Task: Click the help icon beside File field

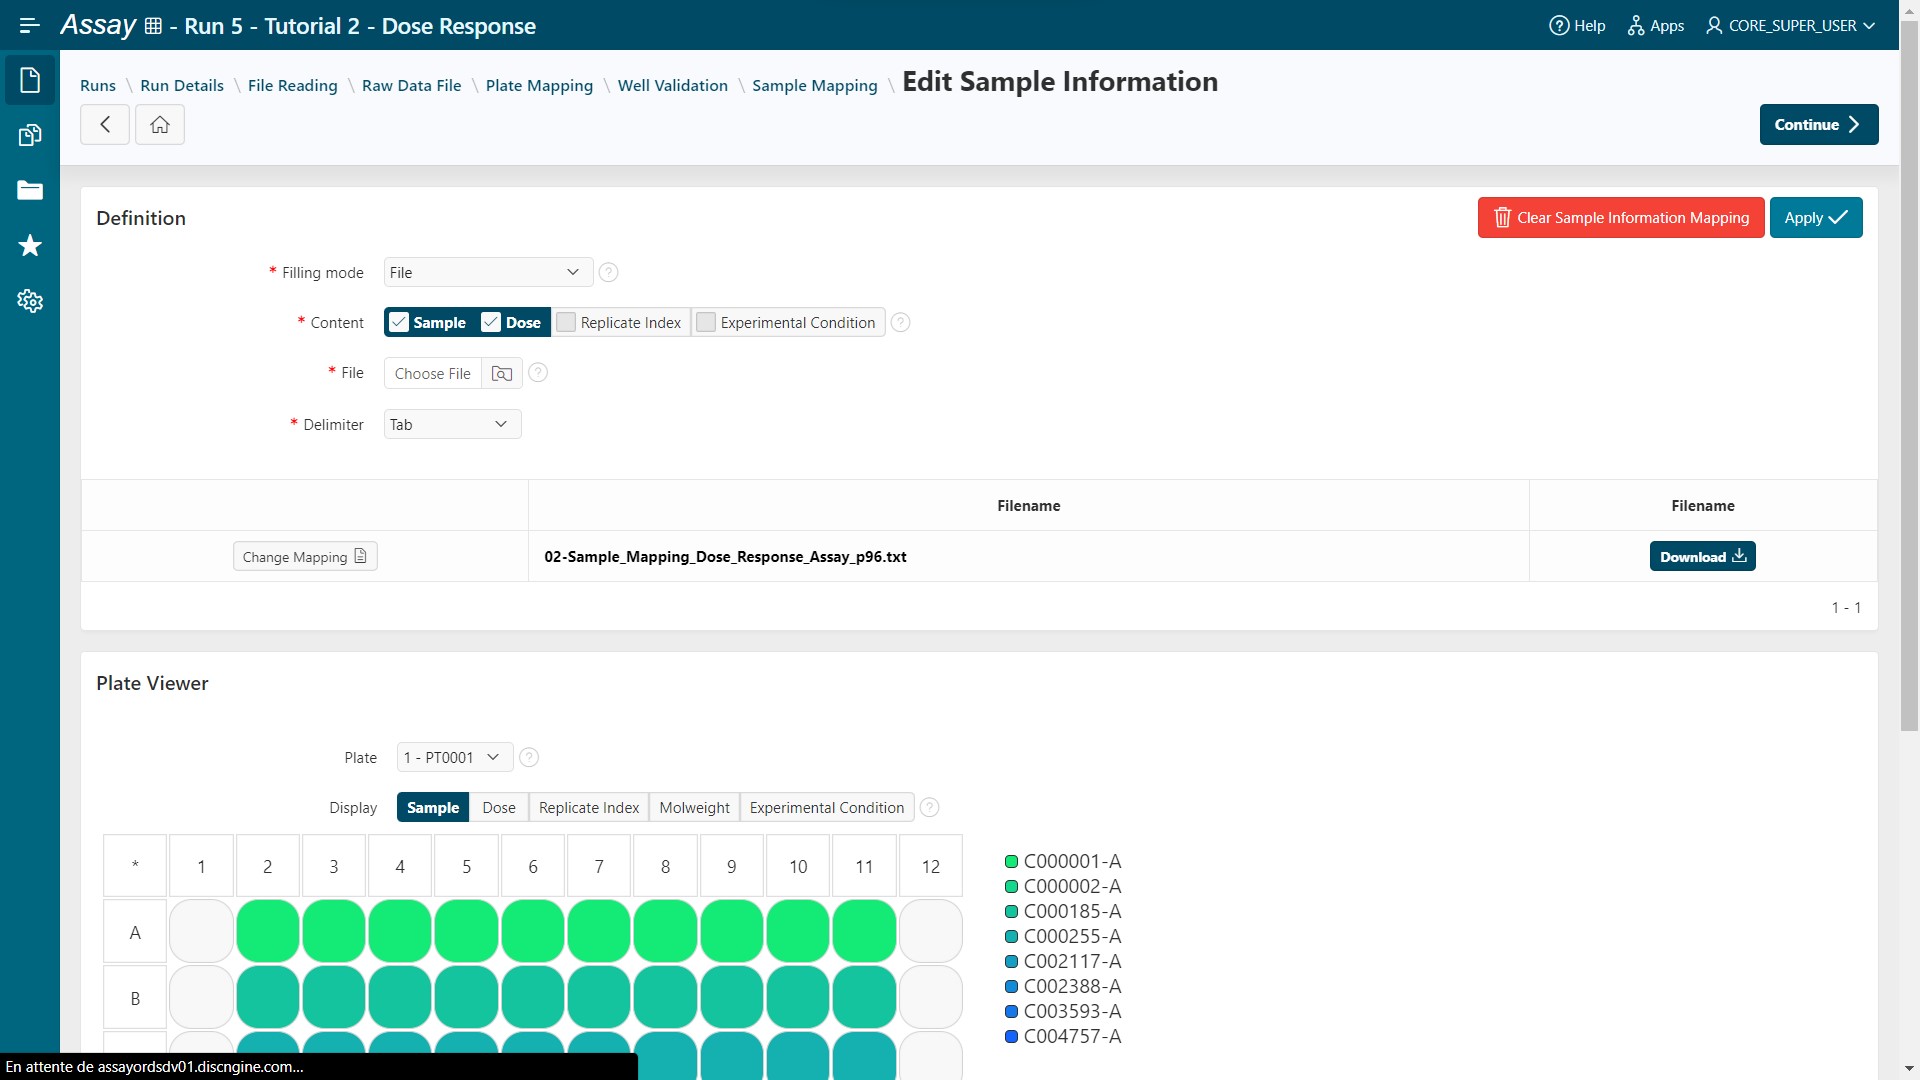Action: coord(538,372)
